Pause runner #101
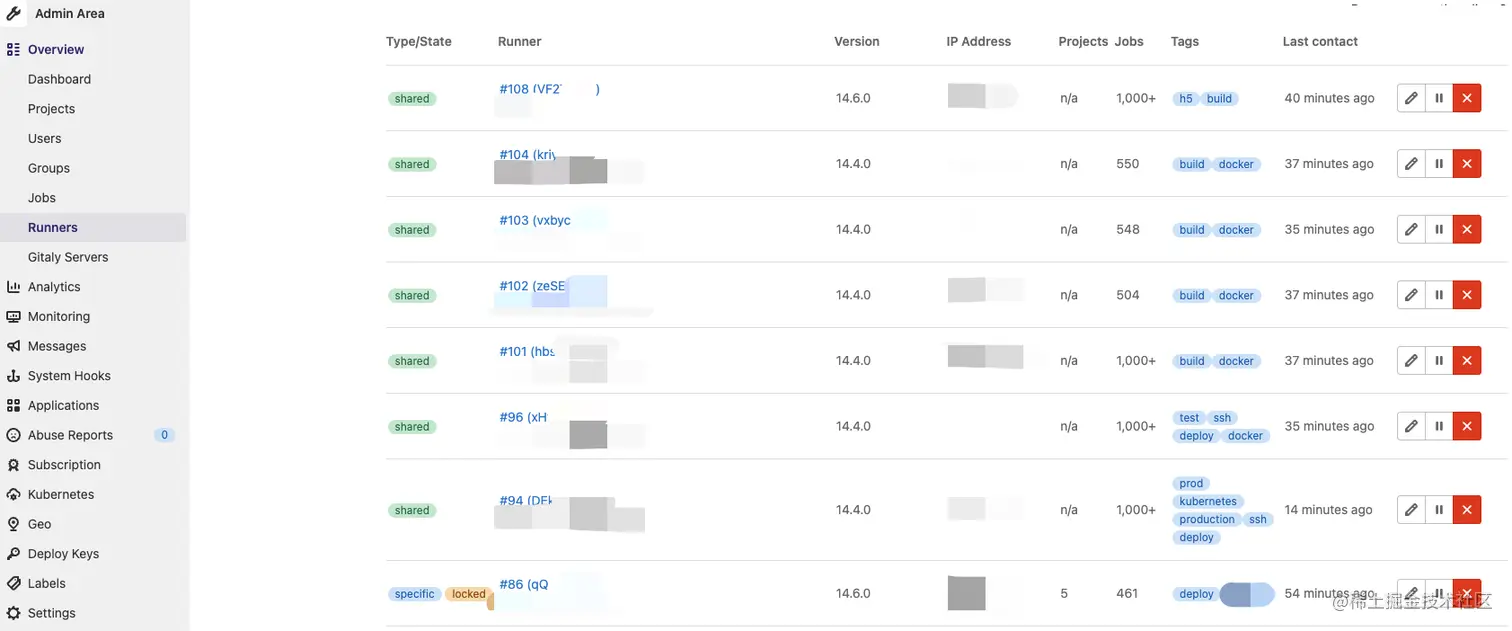This screenshot has height=631, width=1512. 1439,361
